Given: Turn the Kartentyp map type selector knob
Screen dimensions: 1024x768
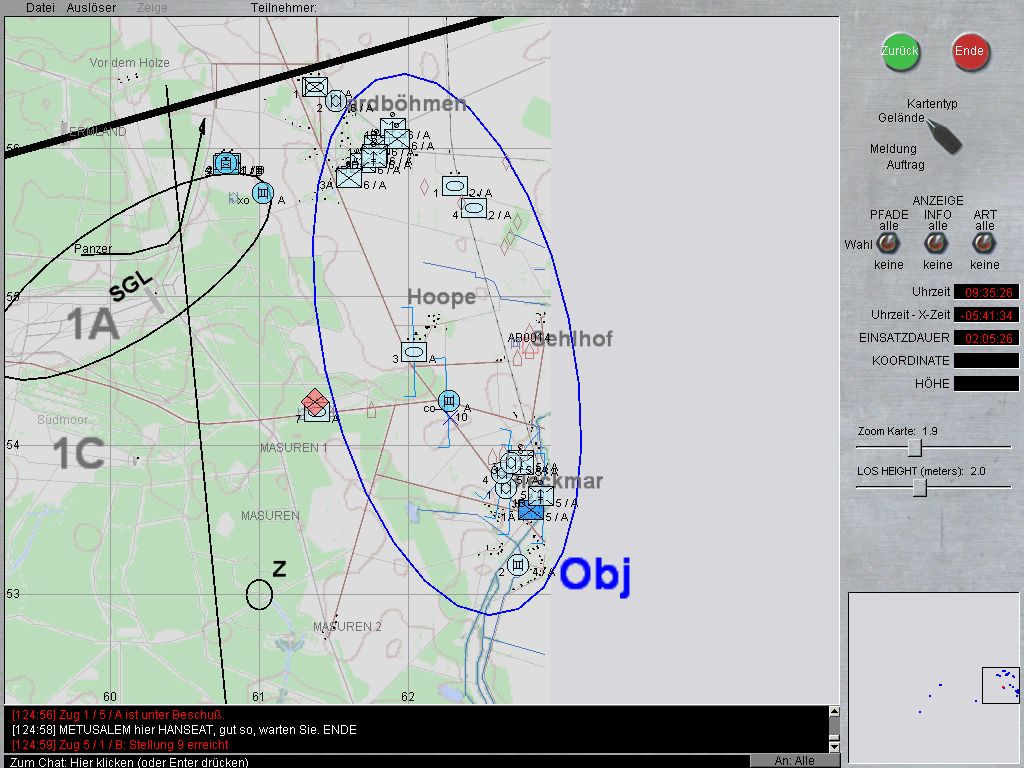Looking at the screenshot, I should (x=942, y=135).
